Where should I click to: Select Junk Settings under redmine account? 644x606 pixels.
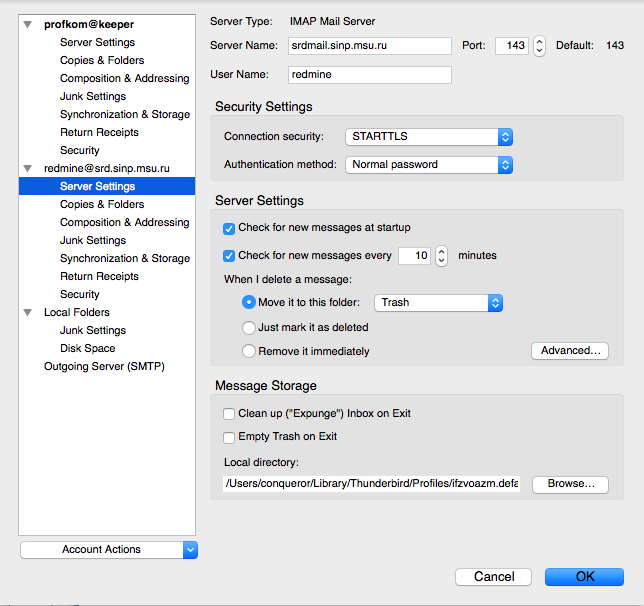[93, 240]
